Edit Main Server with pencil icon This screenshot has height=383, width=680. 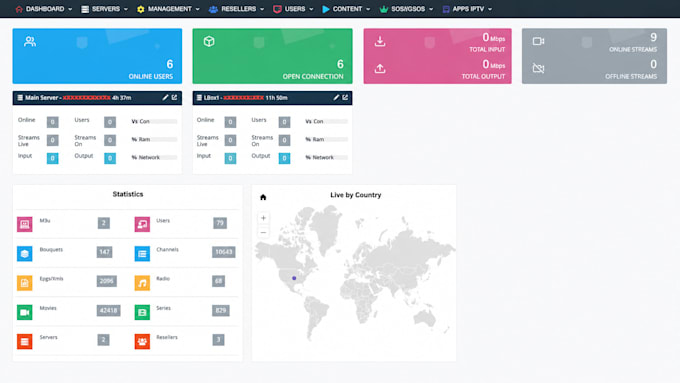[x=165, y=98]
